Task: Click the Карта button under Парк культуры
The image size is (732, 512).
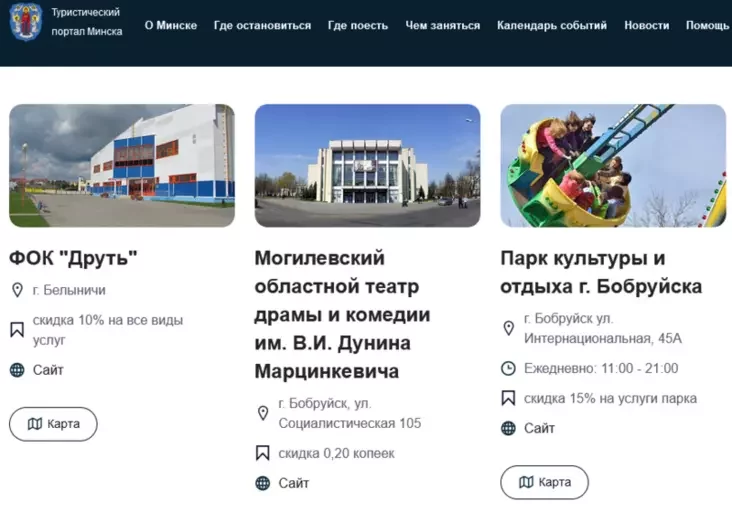Action: tap(544, 482)
